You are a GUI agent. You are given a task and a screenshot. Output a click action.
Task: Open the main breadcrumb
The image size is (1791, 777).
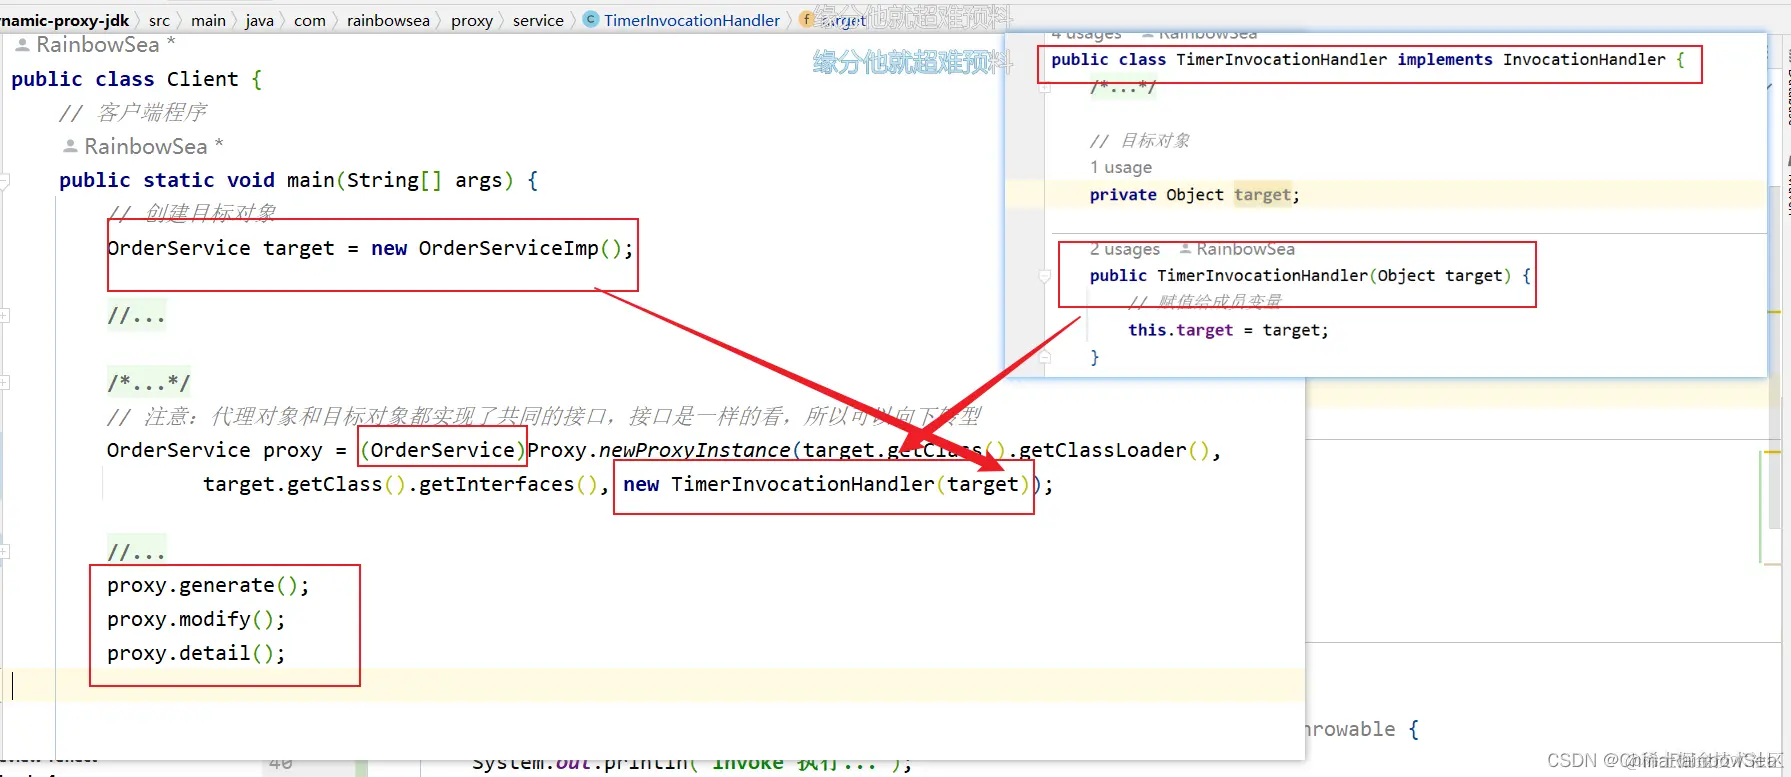208,20
